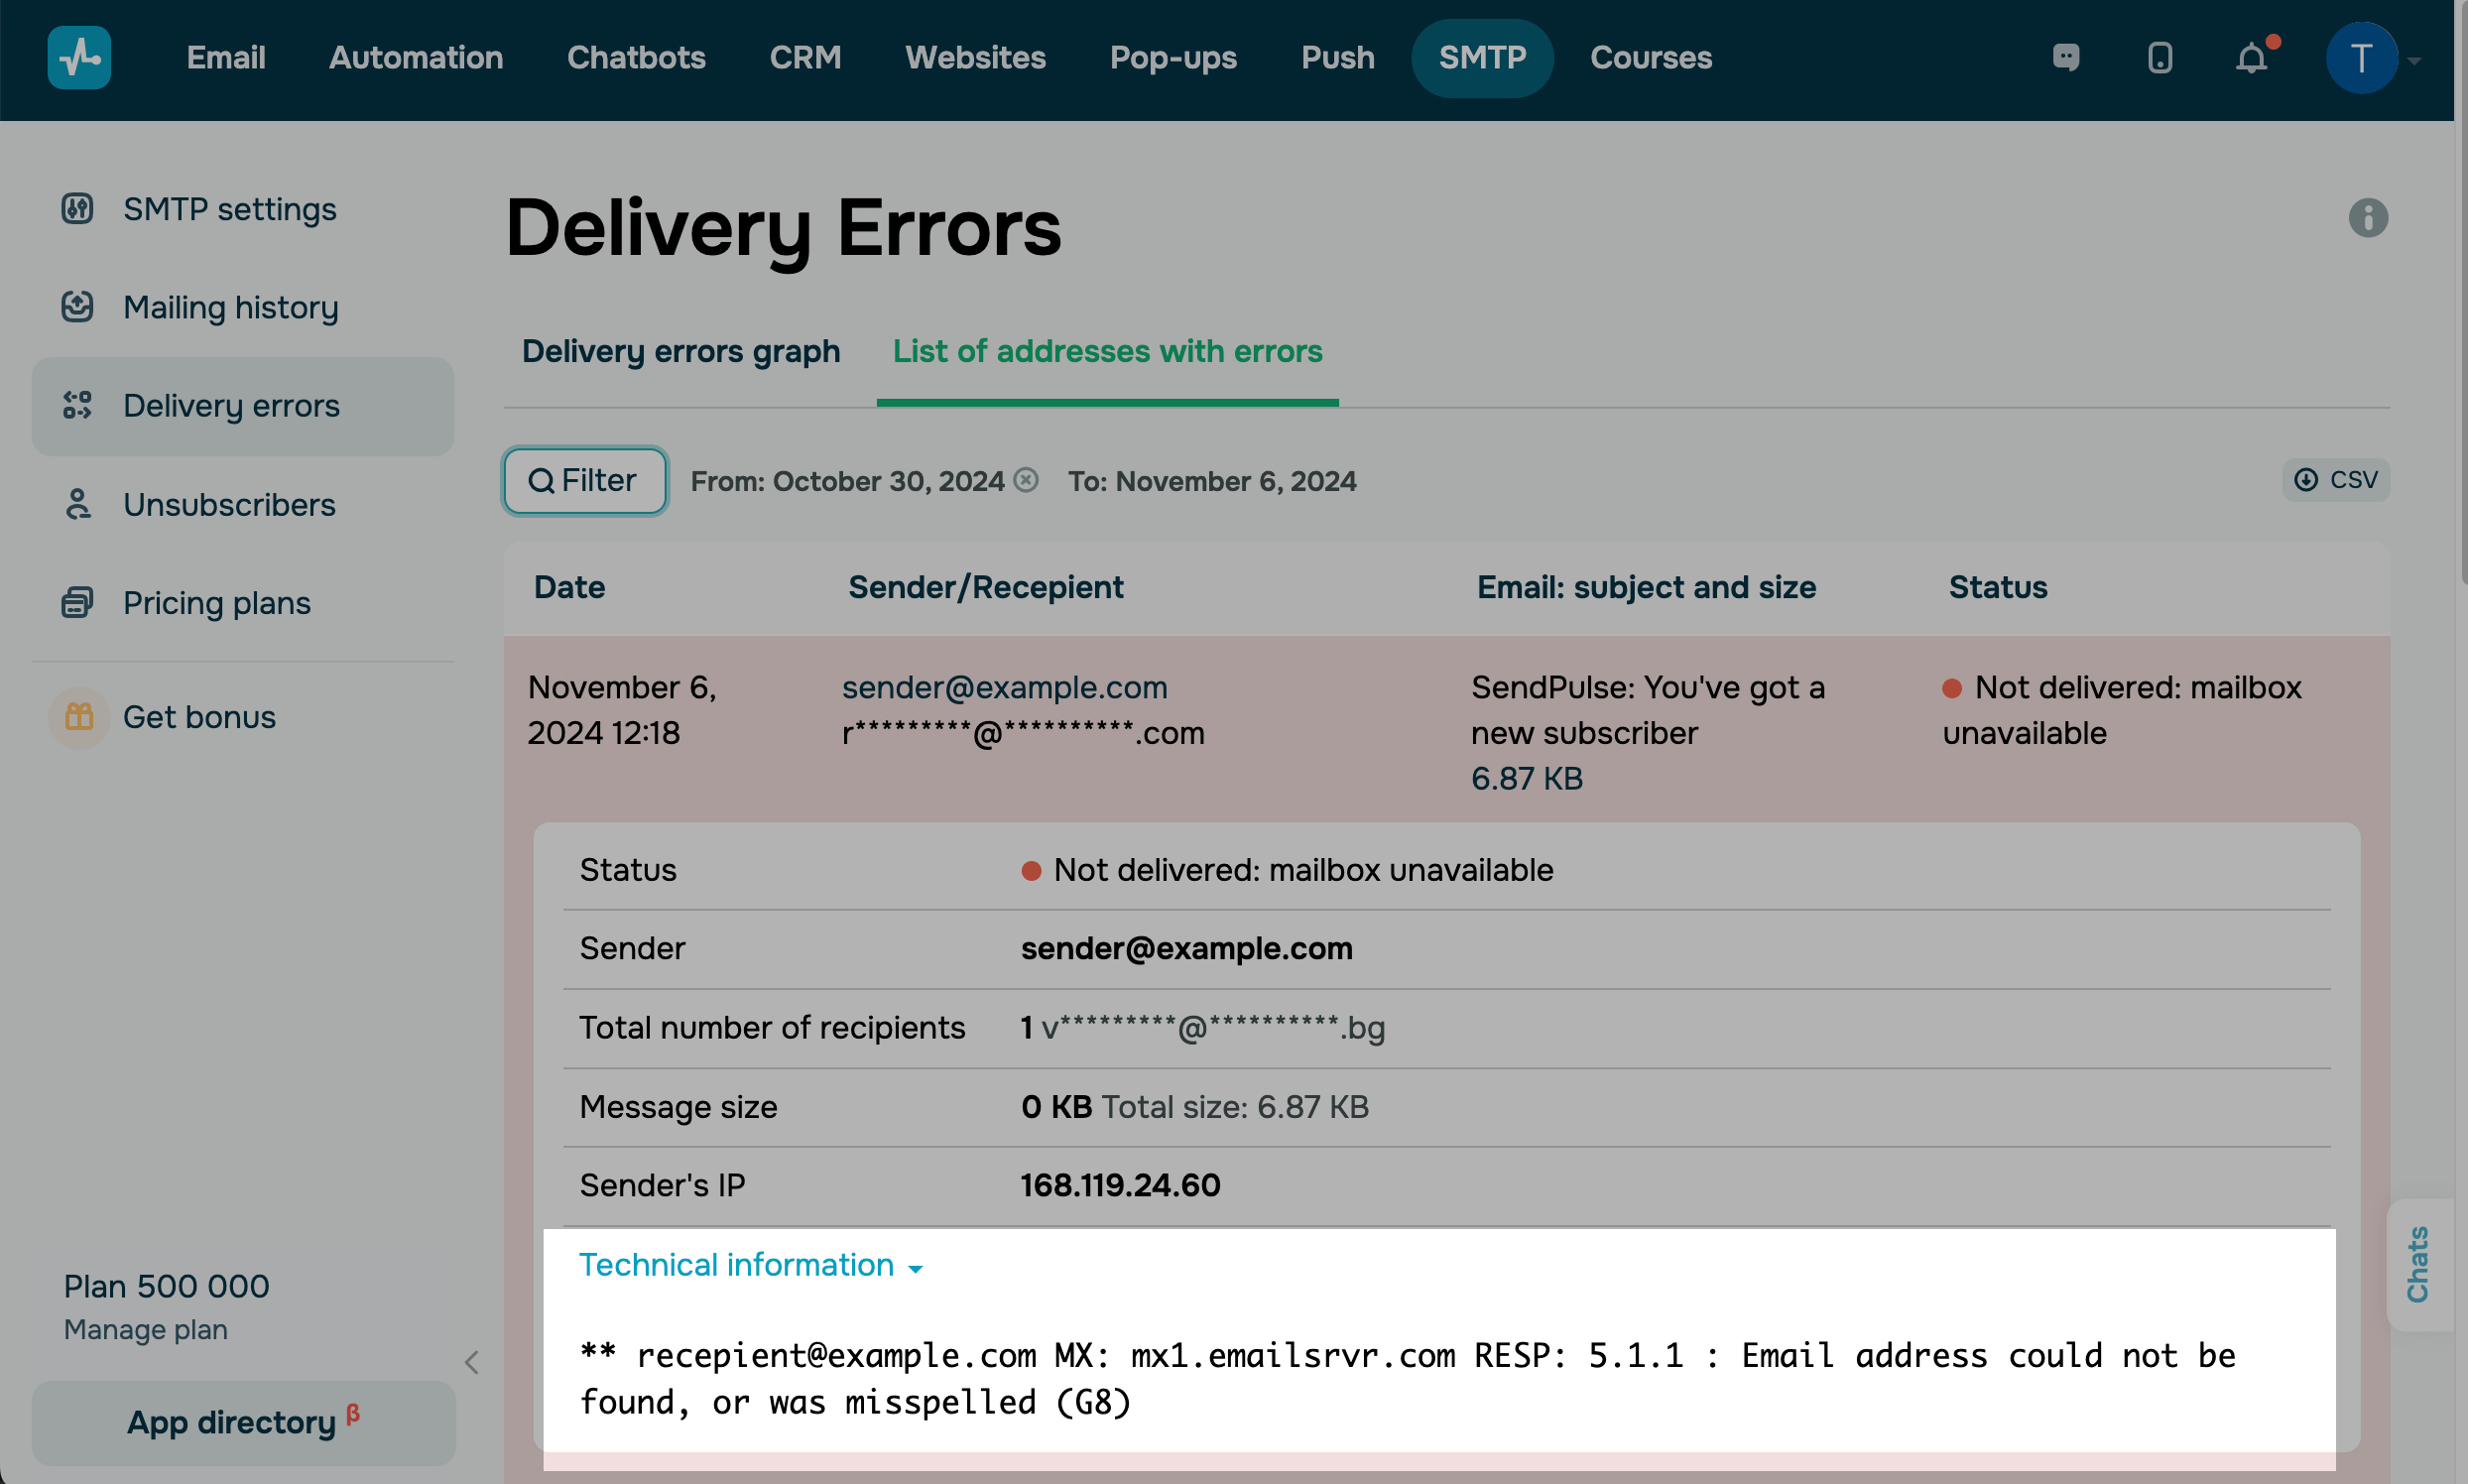Open the Automation menu item
Screen dimensions: 2468x1484
415,57
